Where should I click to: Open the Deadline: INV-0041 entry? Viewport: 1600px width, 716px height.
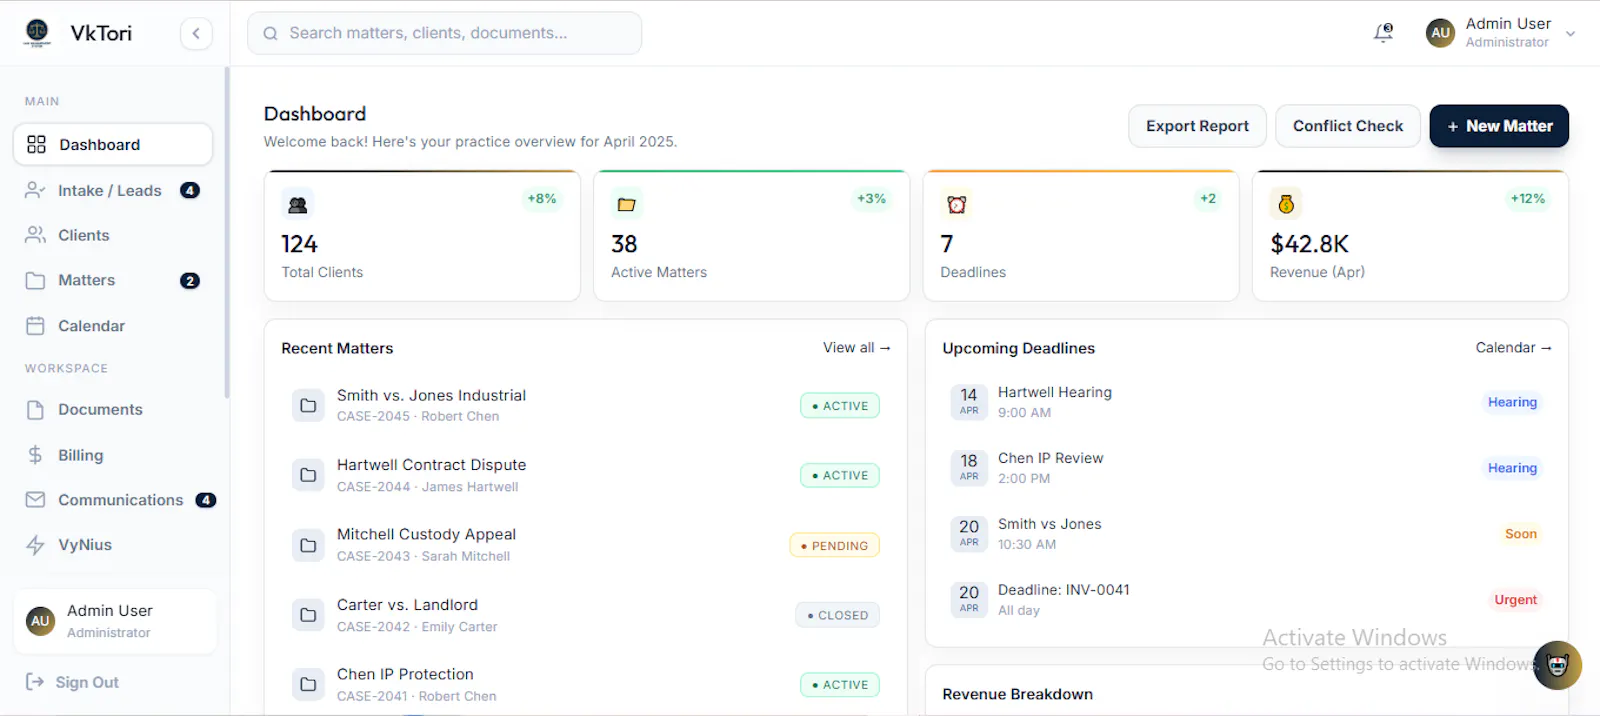[x=1247, y=600]
